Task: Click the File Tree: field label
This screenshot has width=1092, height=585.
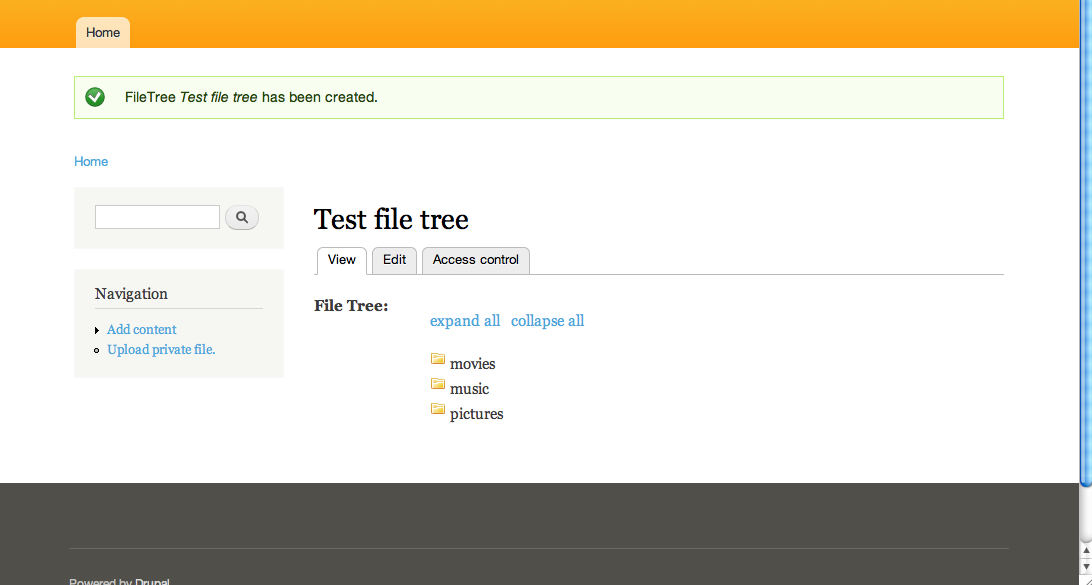Action: pos(351,306)
